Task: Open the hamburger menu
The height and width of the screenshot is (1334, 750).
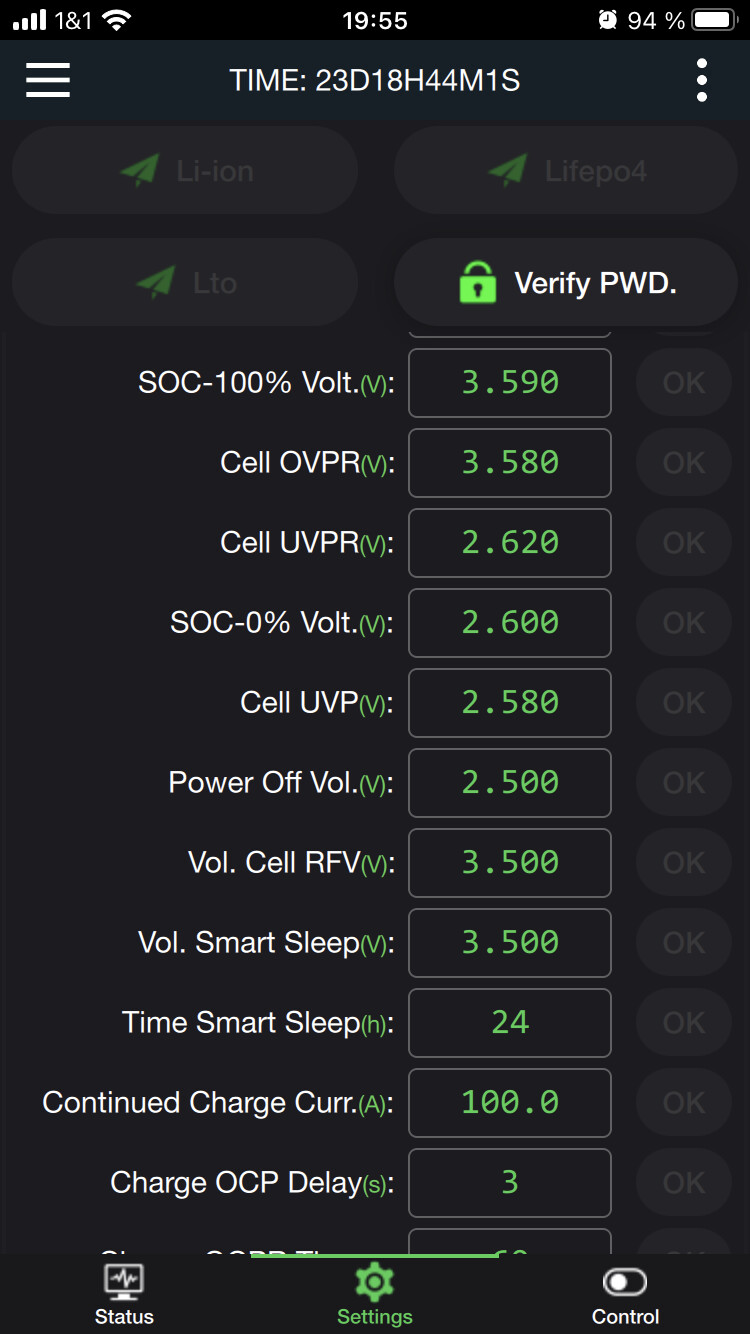Action: pos(48,80)
